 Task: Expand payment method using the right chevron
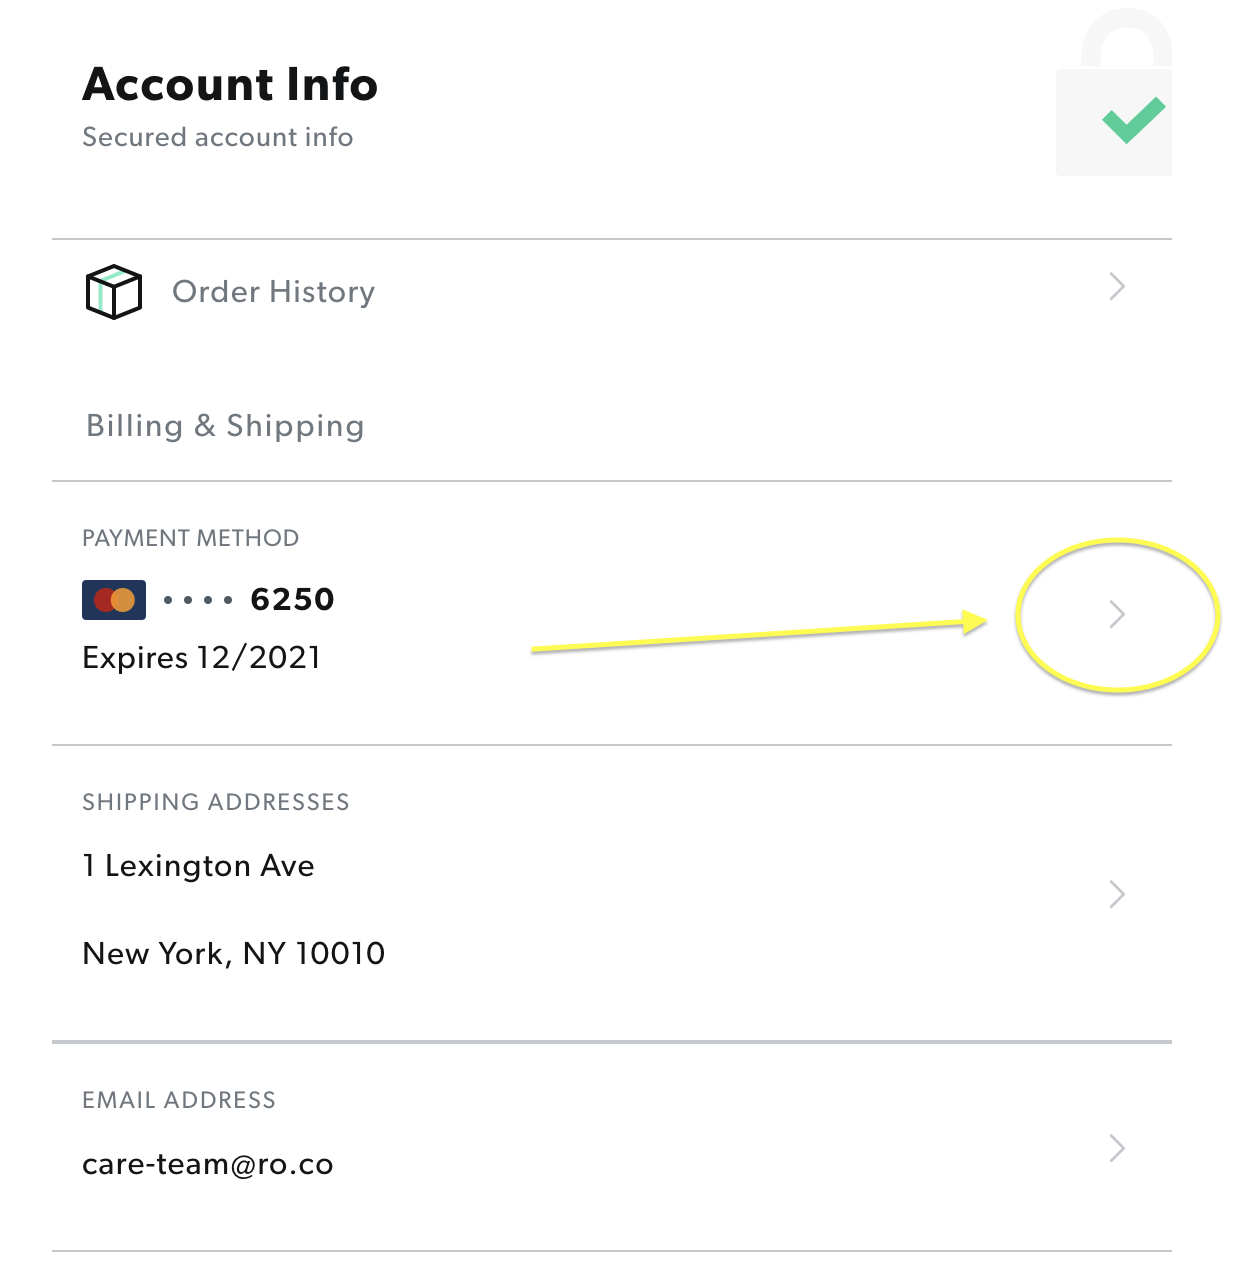click(1117, 614)
